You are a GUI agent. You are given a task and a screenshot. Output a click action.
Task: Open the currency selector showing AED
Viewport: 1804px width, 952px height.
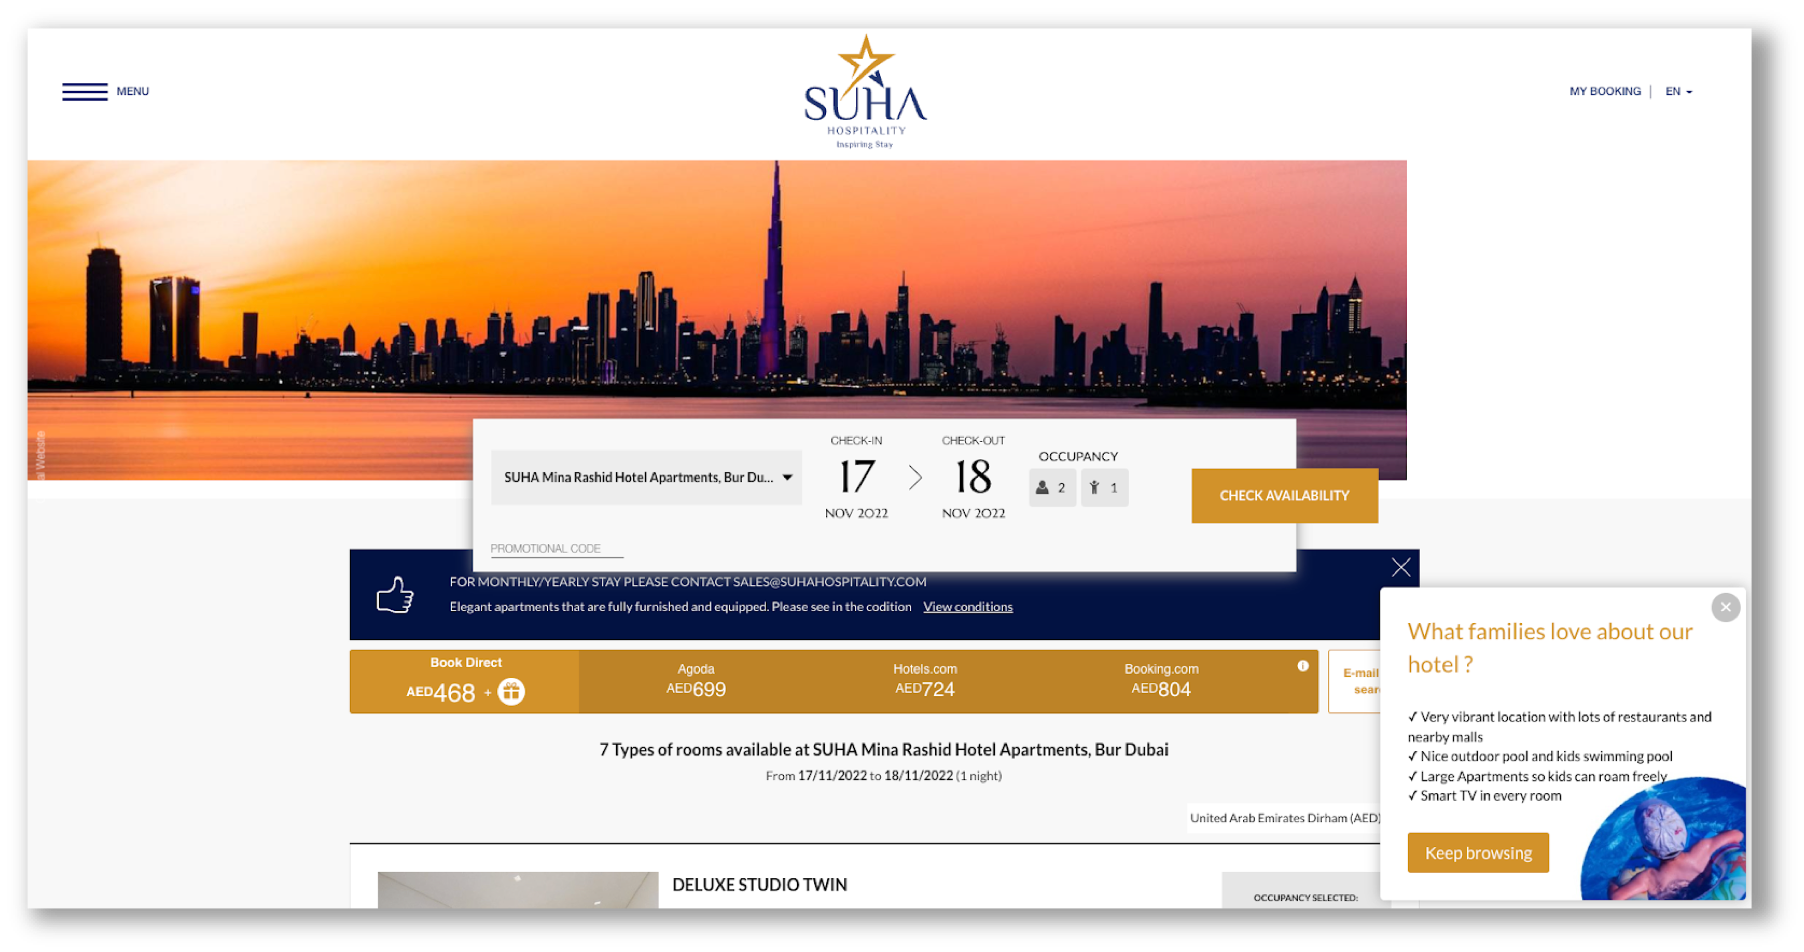(x=1285, y=818)
